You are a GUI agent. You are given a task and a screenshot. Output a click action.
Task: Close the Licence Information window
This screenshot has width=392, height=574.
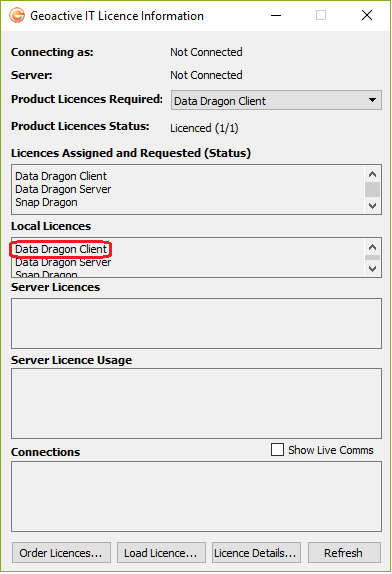click(367, 15)
